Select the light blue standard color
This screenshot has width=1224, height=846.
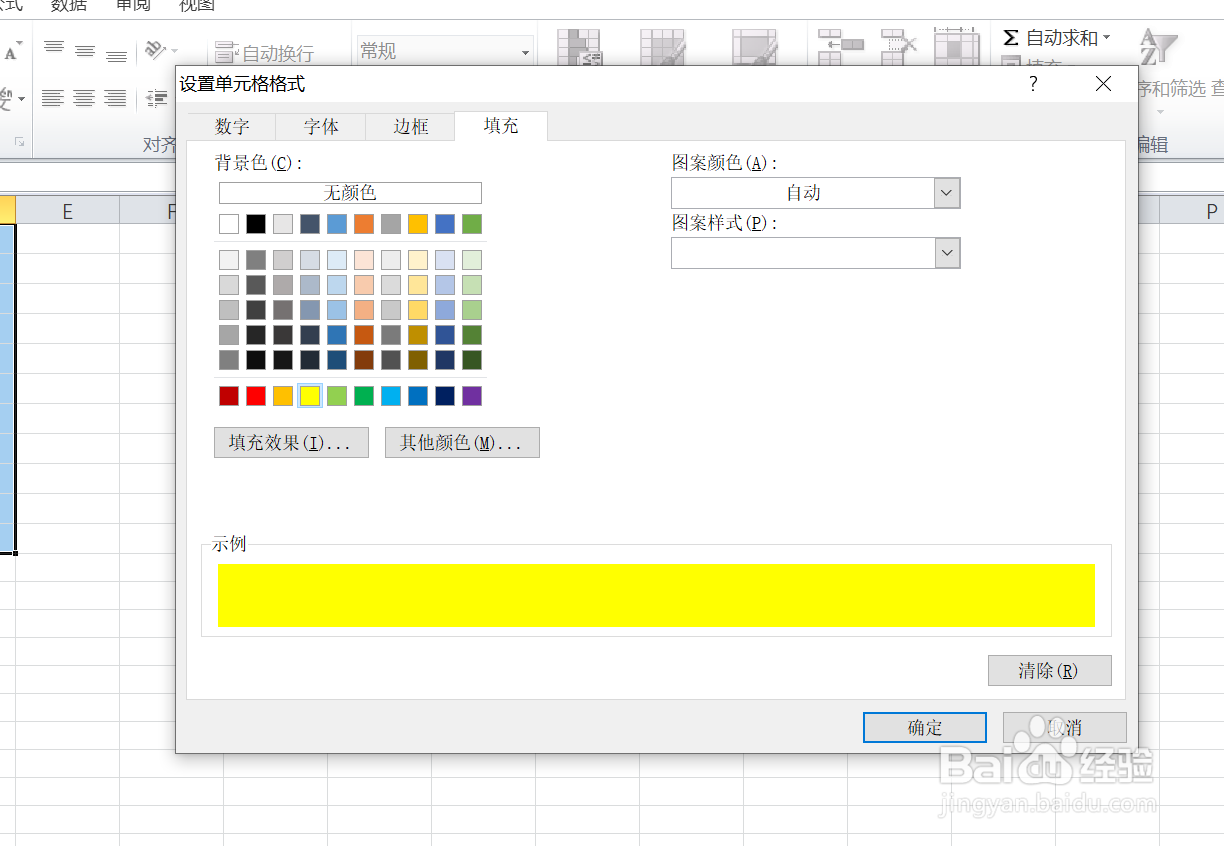[x=391, y=396]
